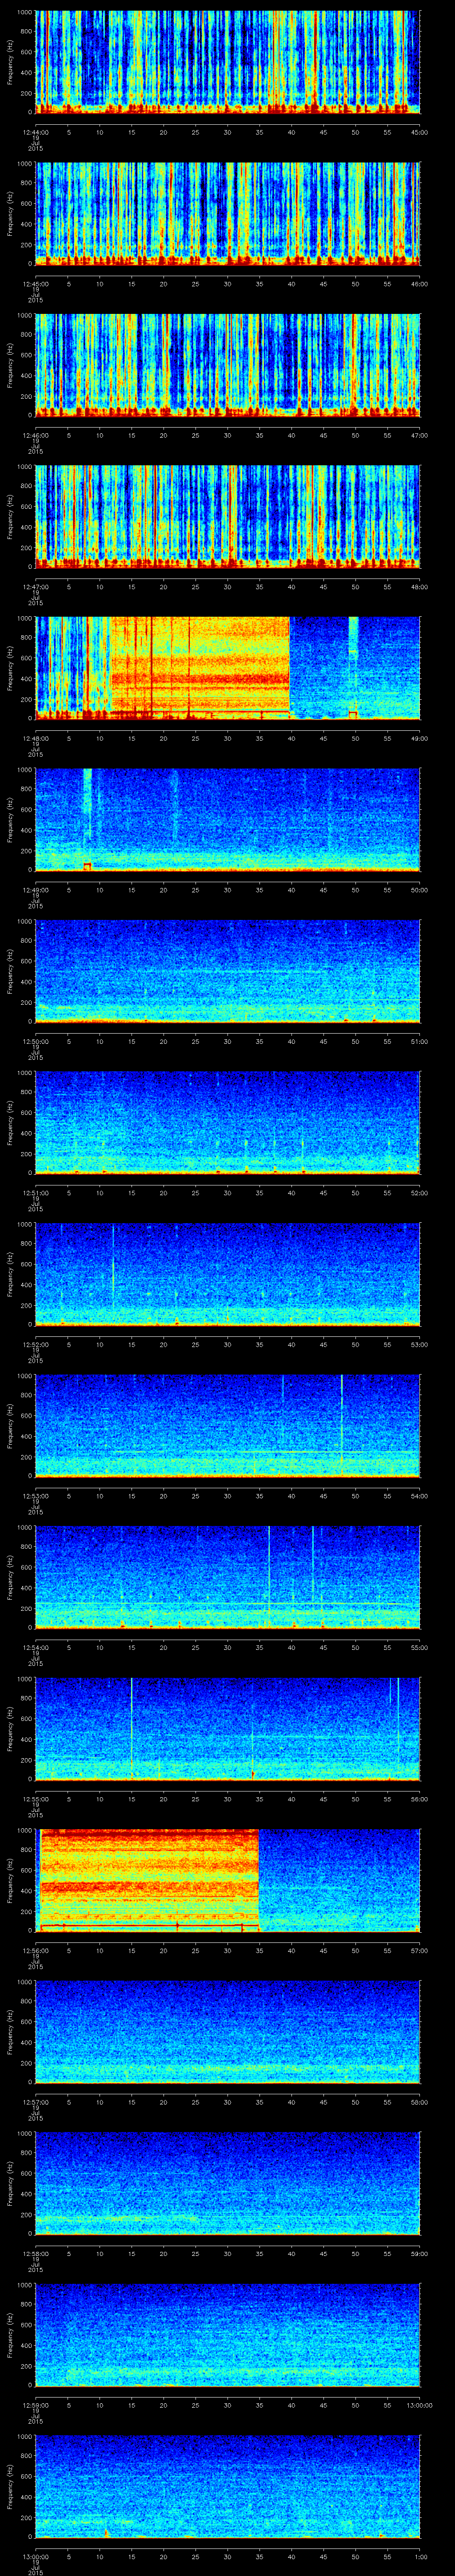455x2576 pixels.
Task: Click the '48:00' end time label
Action: 420,587
